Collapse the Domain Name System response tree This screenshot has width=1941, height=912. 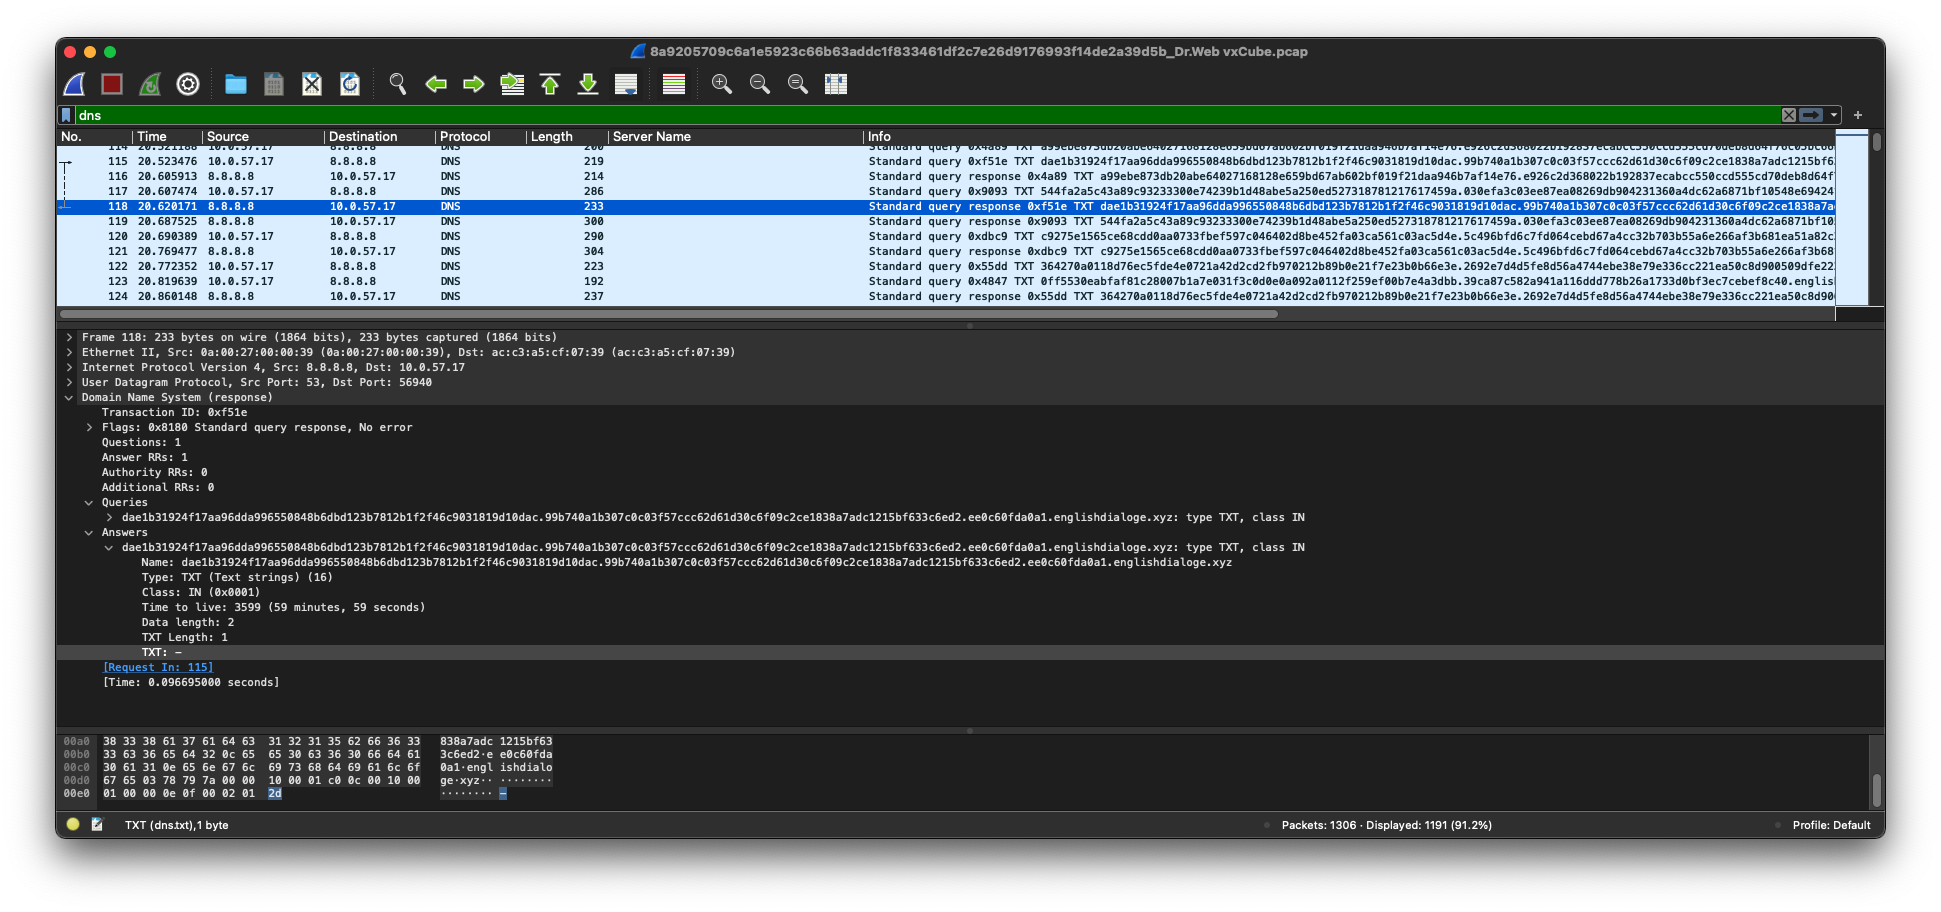[x=69, y=397]
